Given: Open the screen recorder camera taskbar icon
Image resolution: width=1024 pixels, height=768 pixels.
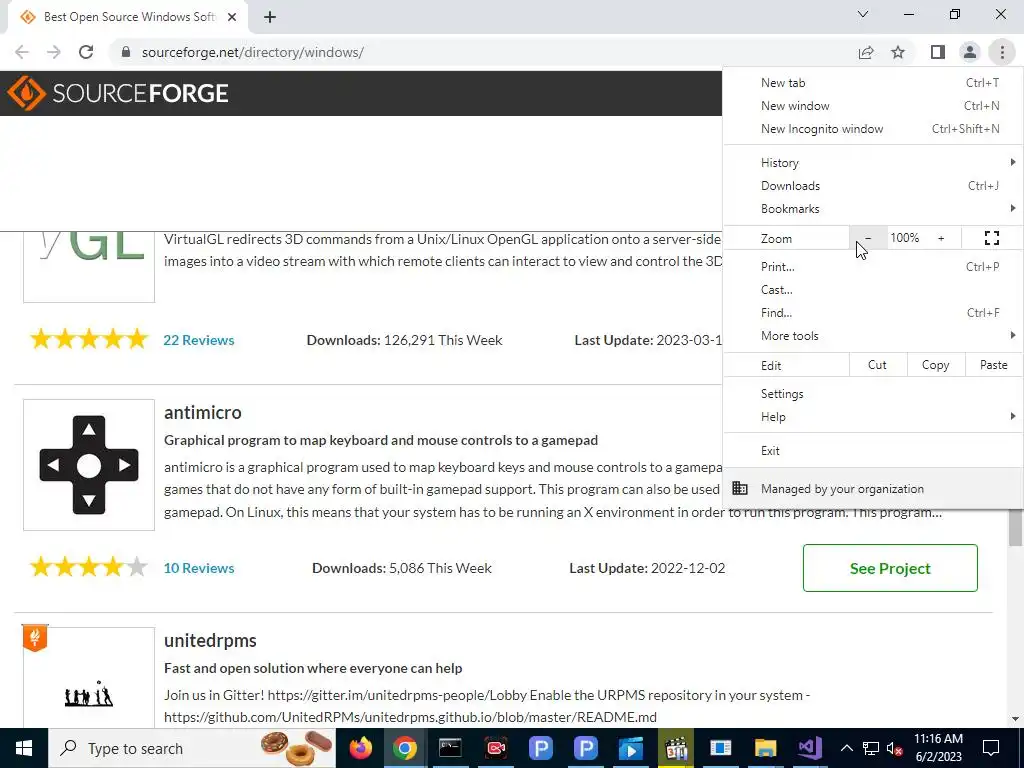Looking at the screenshot, I should pos(496,748).
